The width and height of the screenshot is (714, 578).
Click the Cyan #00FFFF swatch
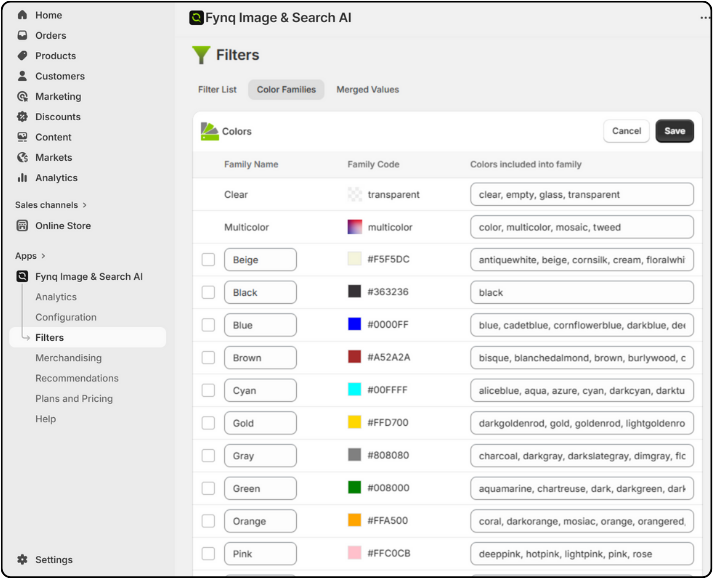tap(355, 389)
